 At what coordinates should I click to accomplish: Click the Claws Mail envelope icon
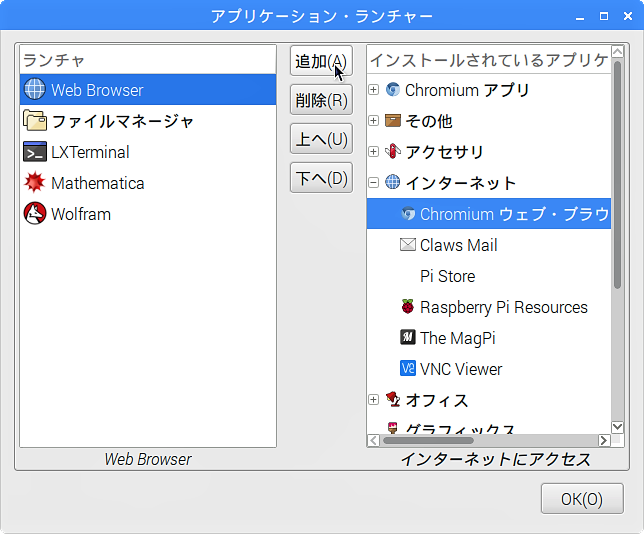pyautogui.click(x=408, y=245)
